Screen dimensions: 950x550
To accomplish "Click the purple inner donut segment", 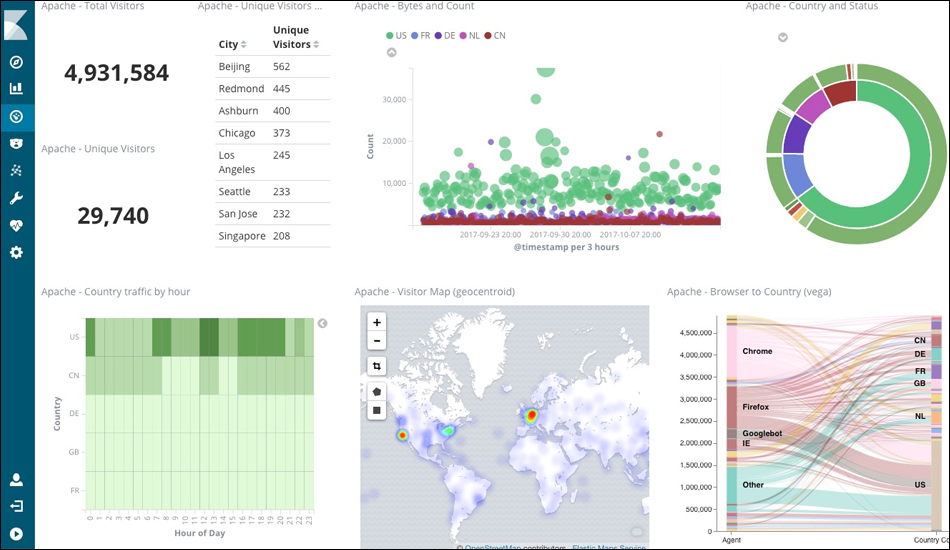I will 796,134.
